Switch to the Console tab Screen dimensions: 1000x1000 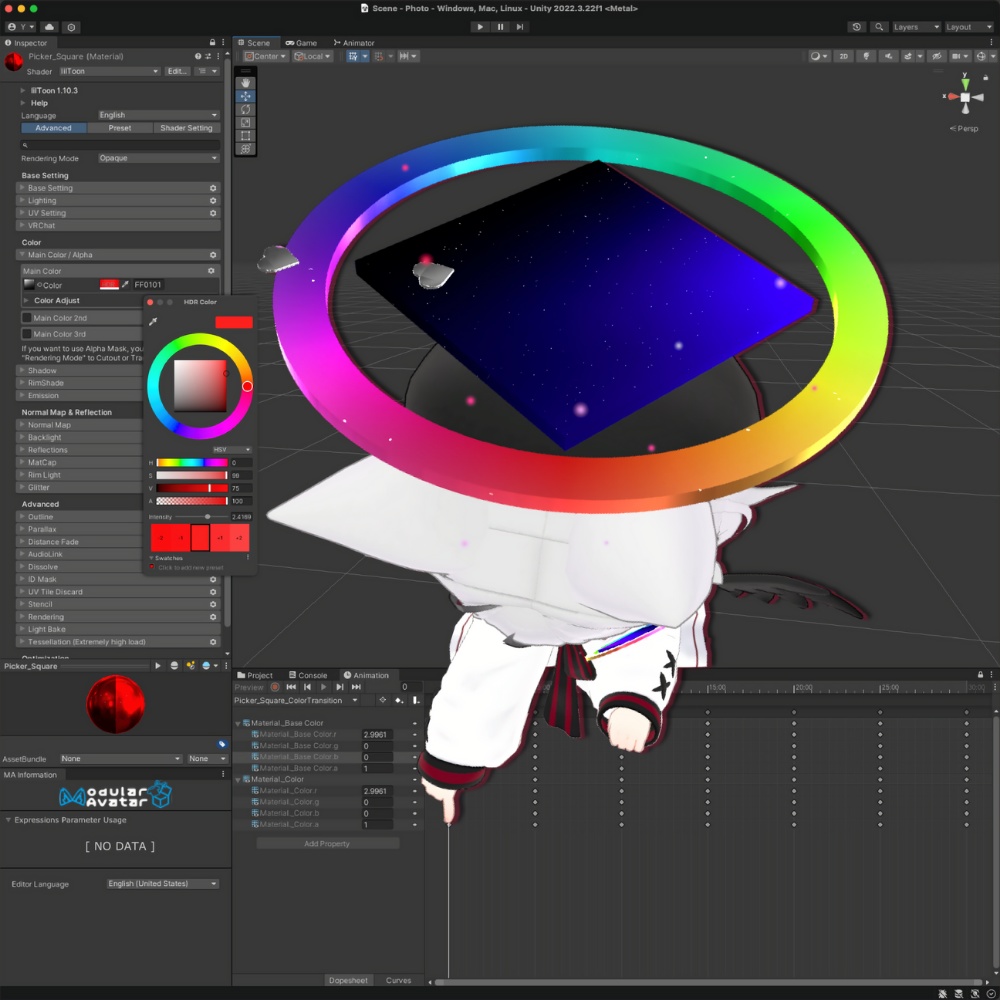coord(308,675)
